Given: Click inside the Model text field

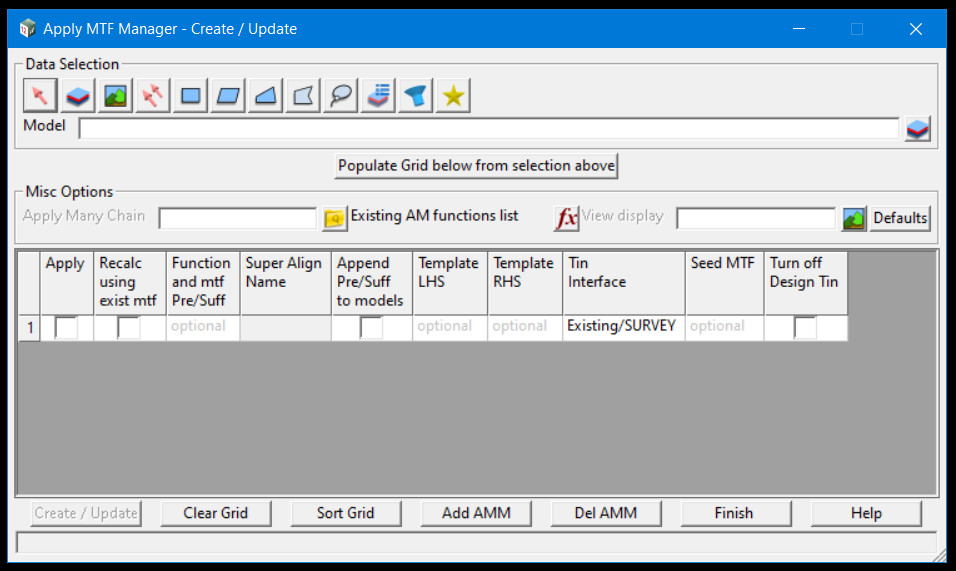Looking at the screenshot, I should pos(488,128).
